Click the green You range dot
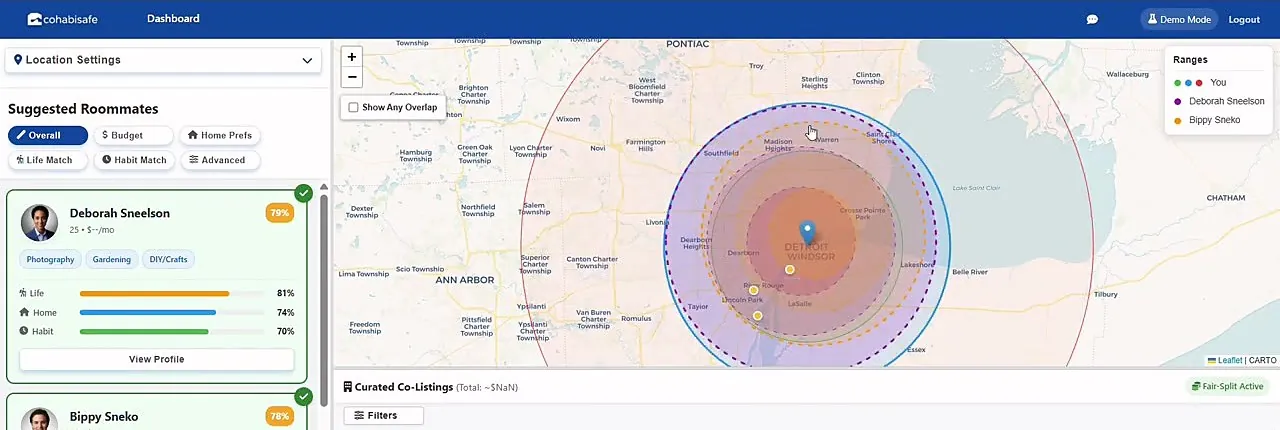The height and width of the screenshot is (430, 1280). (1178, 83)
